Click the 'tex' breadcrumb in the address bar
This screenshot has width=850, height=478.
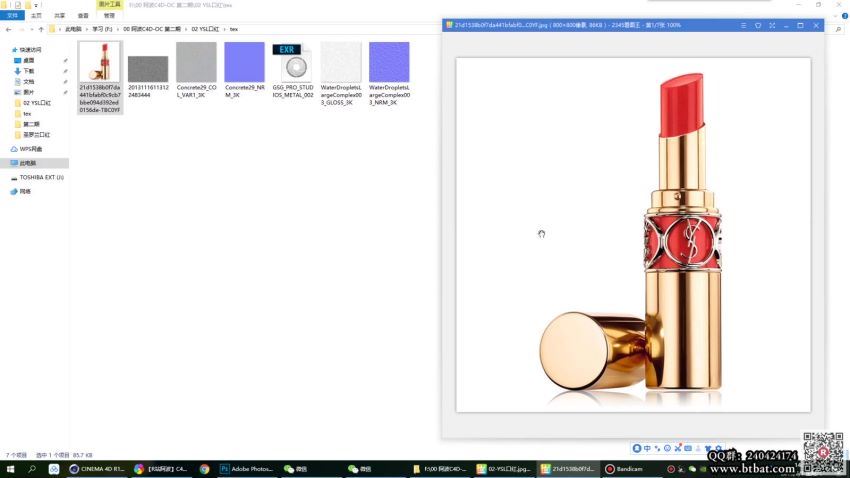[234, 29]
